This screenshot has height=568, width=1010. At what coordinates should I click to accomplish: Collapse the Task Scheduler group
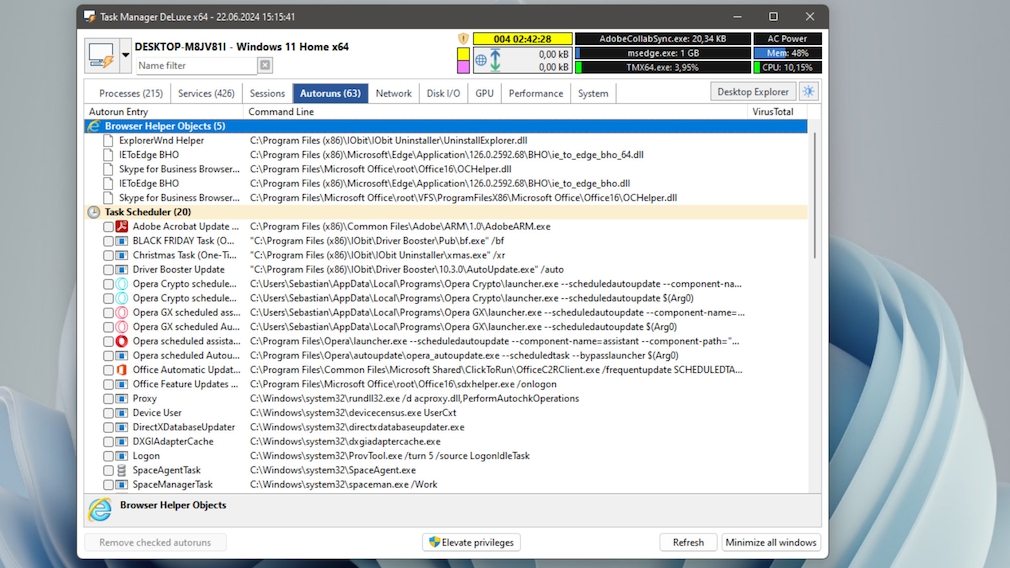point(94,212)
